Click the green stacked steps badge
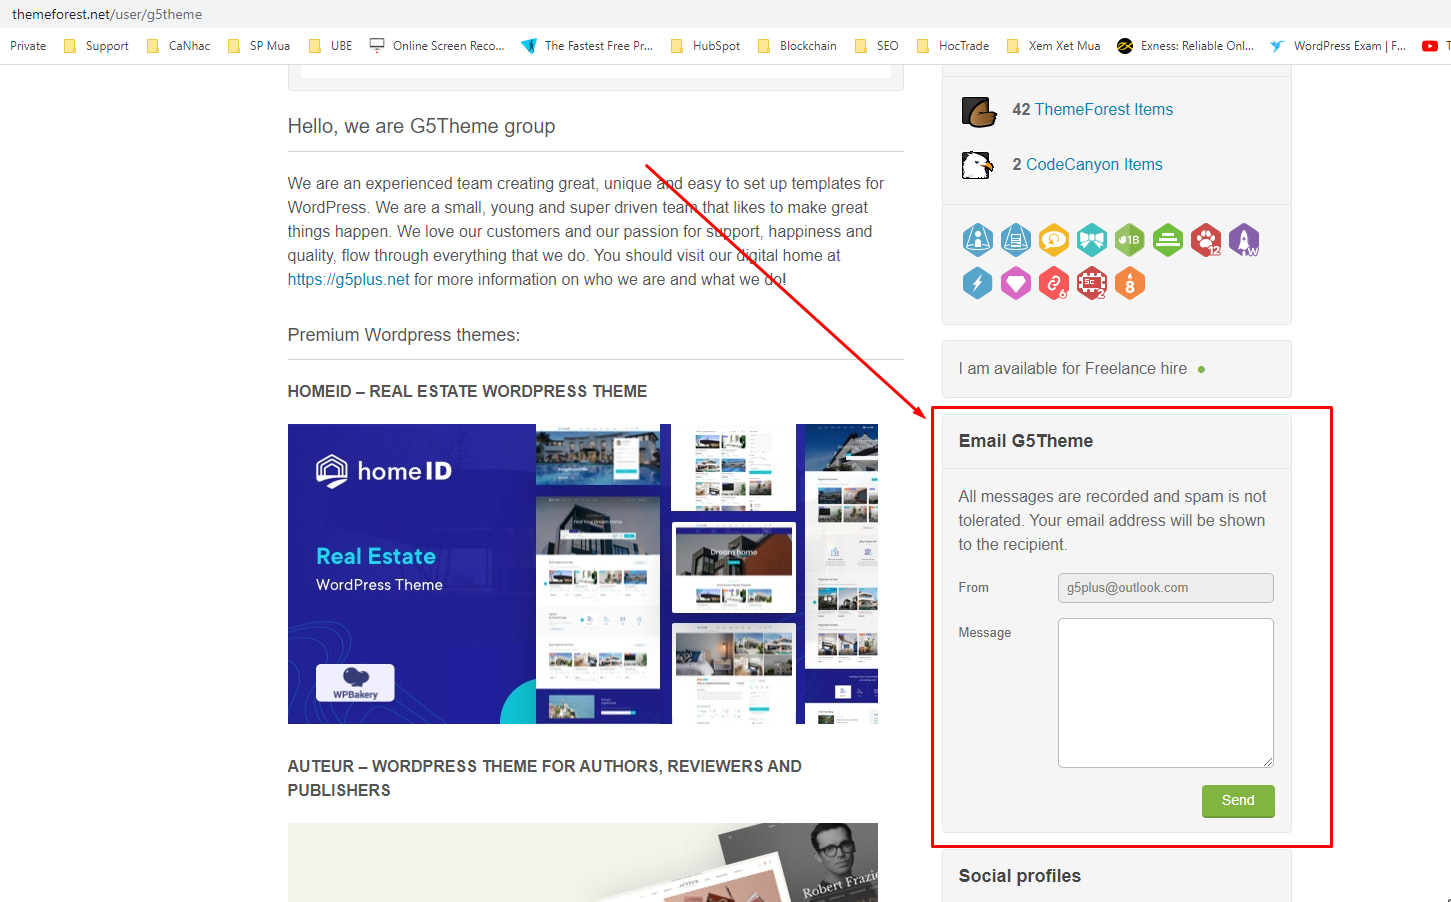Viewport: 1451px width, 902px height. pyautogui.click(x=1168, y=240)
